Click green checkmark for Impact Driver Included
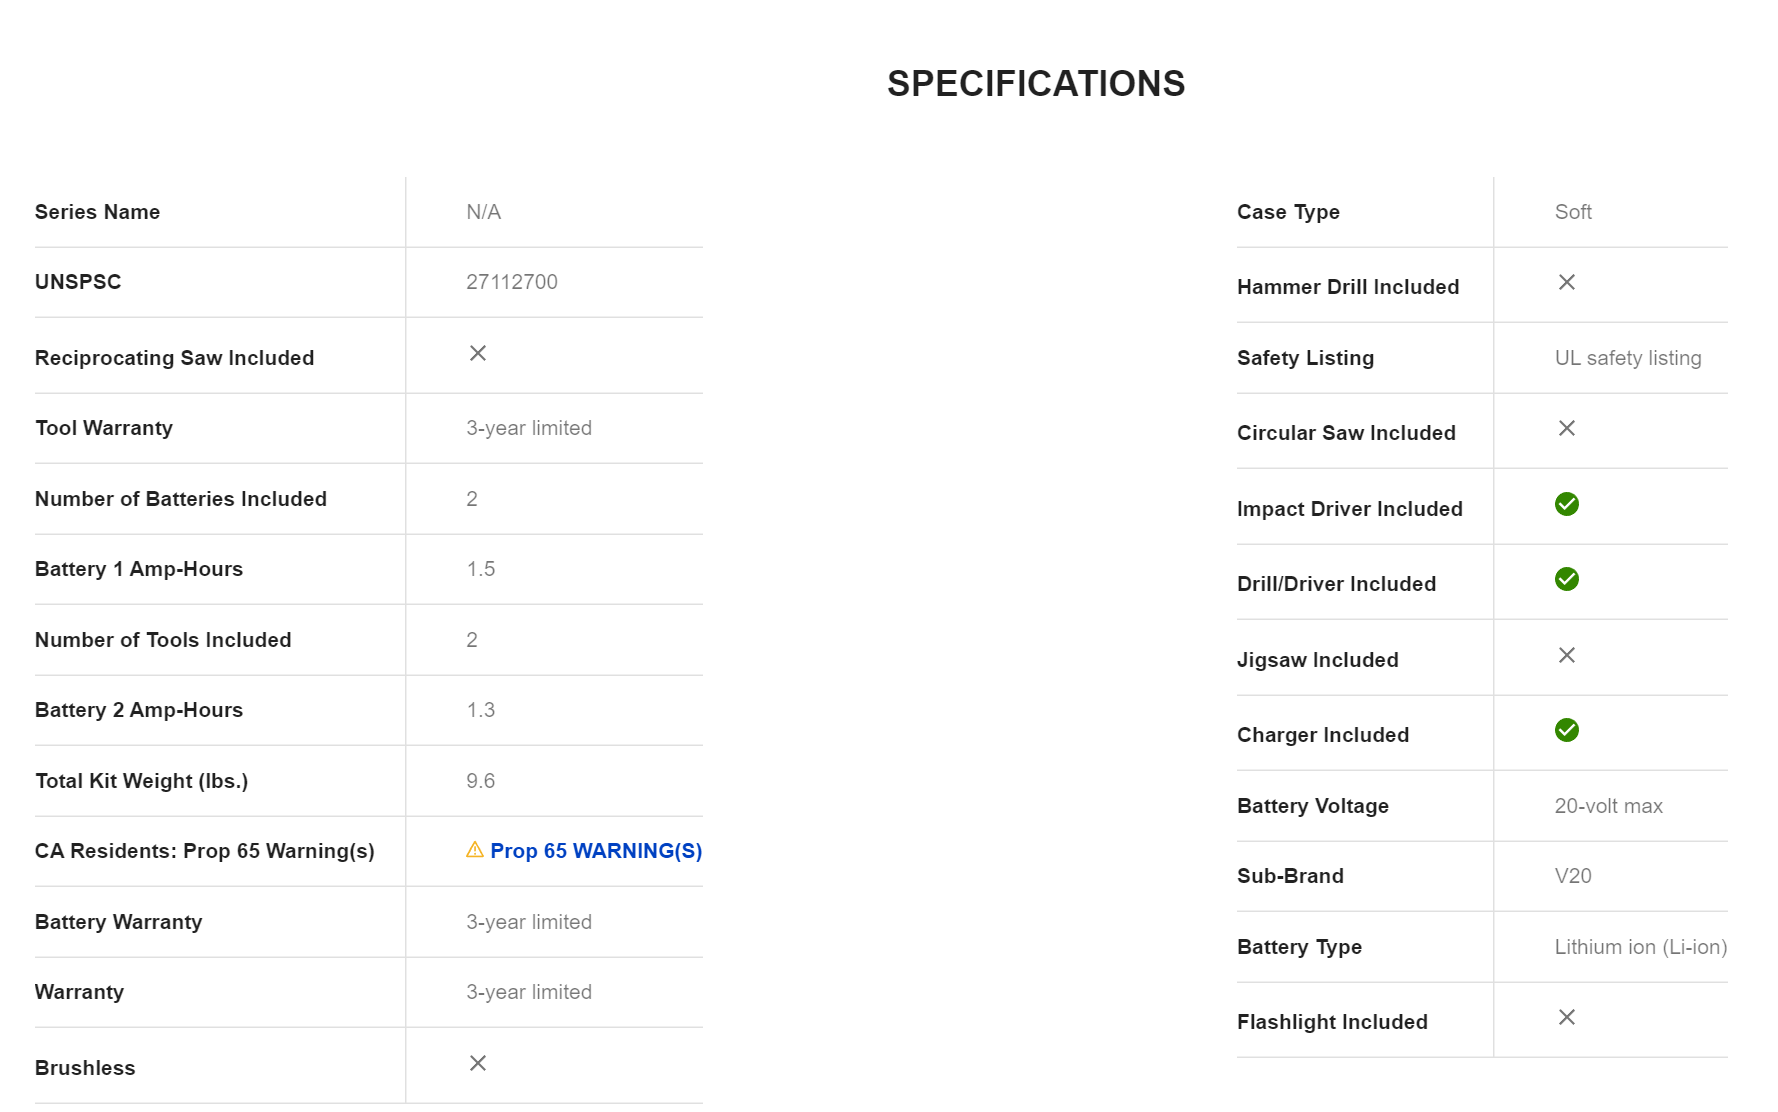Screen dimensions: 1778x1112 (1567, 504)
